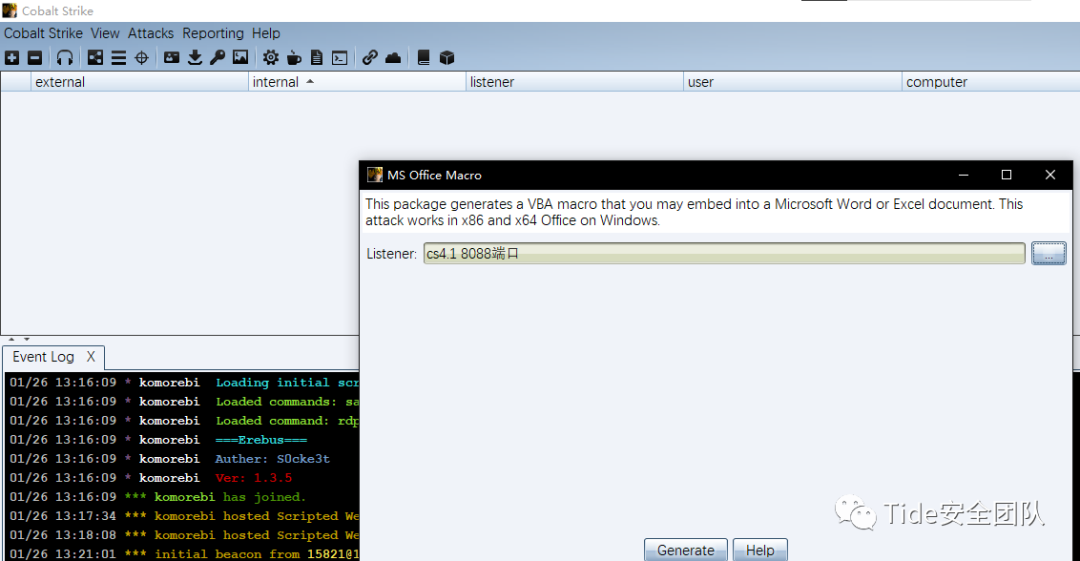The image size is (1080, 561).
Task: Click Help in MS Office Macro dialog
Action: point(760,550)
